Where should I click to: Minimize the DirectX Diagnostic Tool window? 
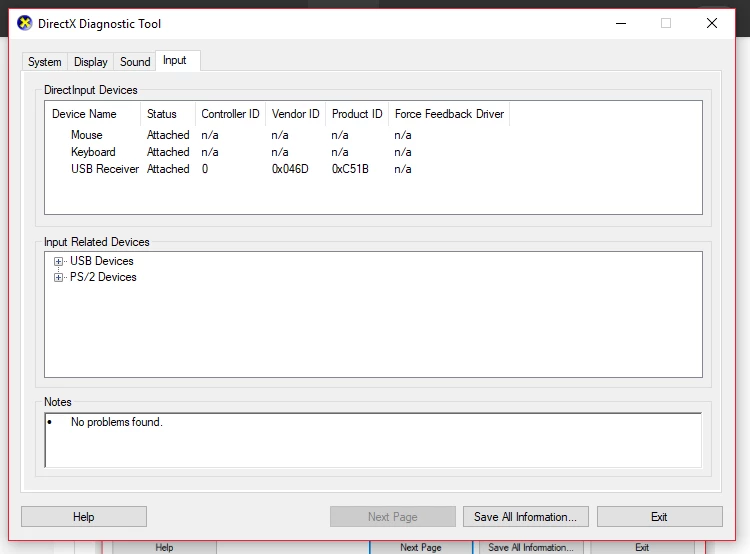coord(621,23)
